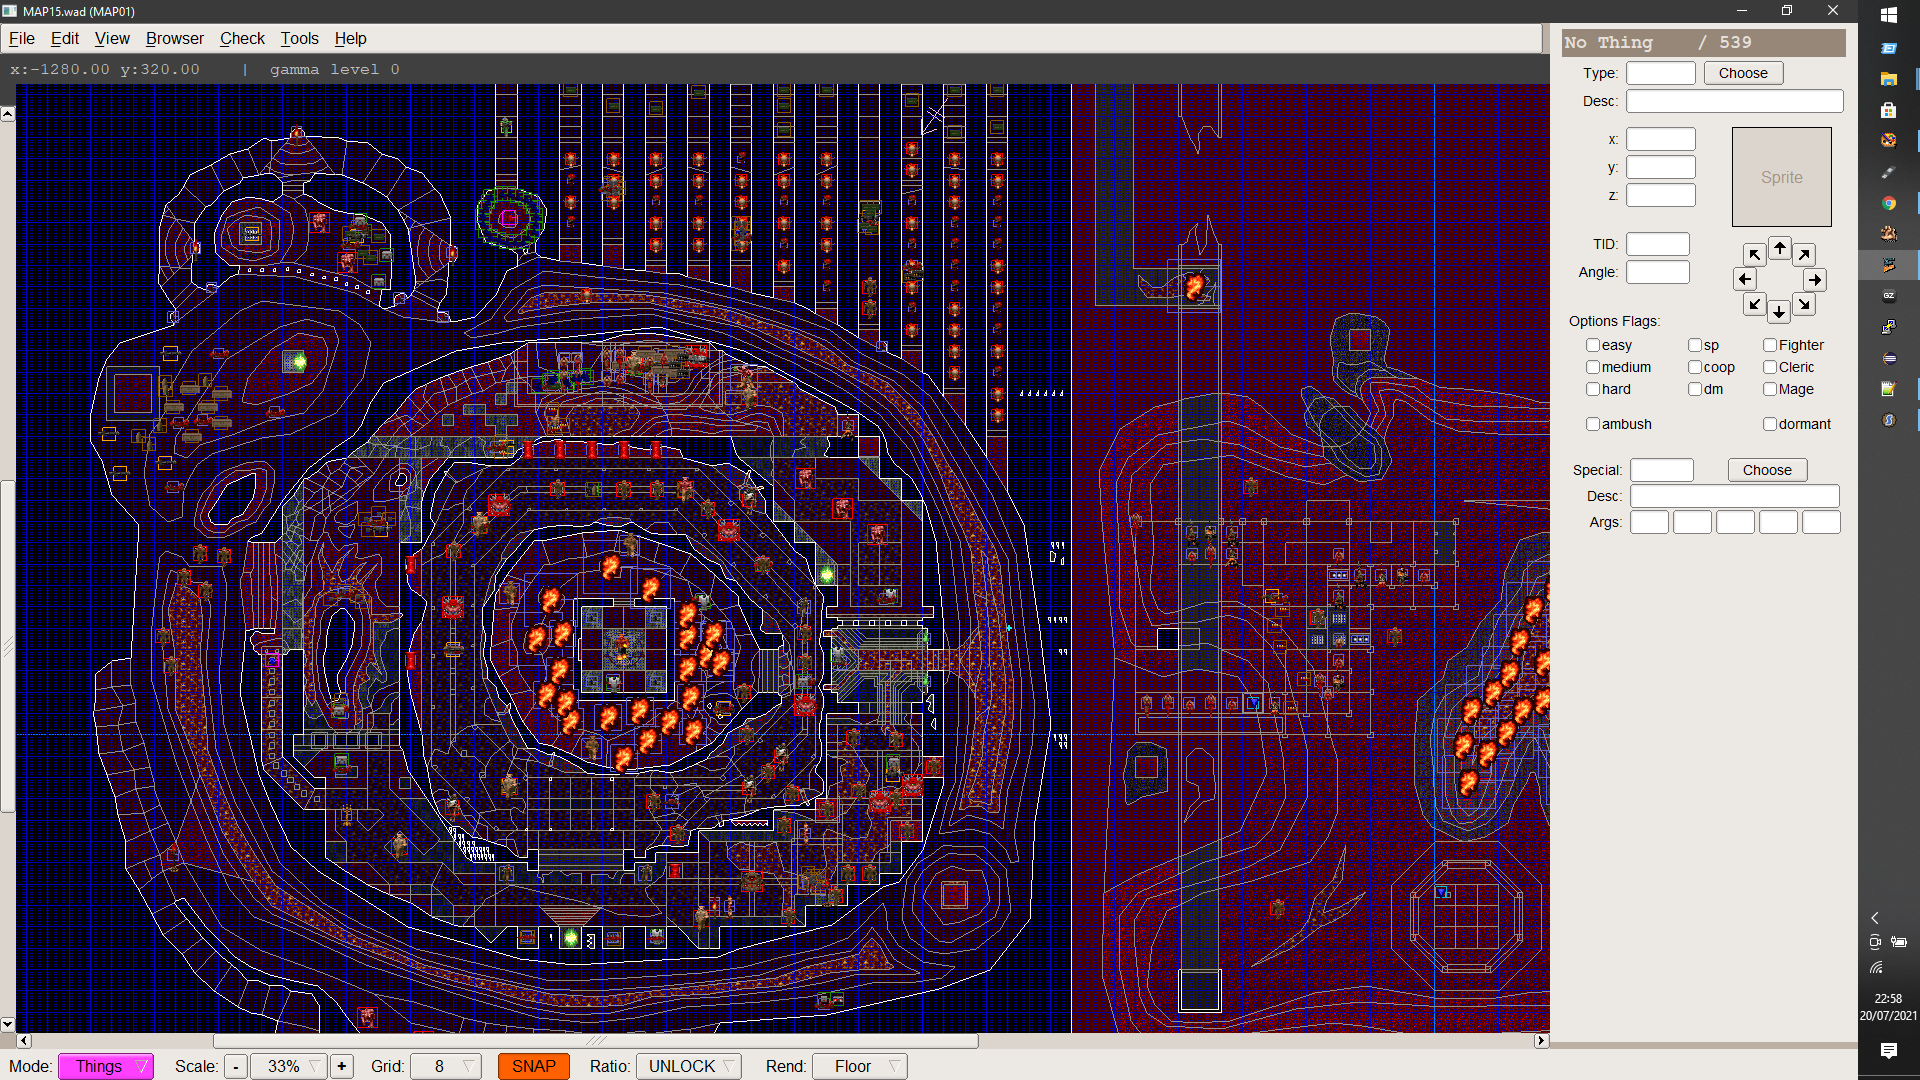
Task: Click the TID input field
Action: pyautogui.click(x=1657, y=244)
